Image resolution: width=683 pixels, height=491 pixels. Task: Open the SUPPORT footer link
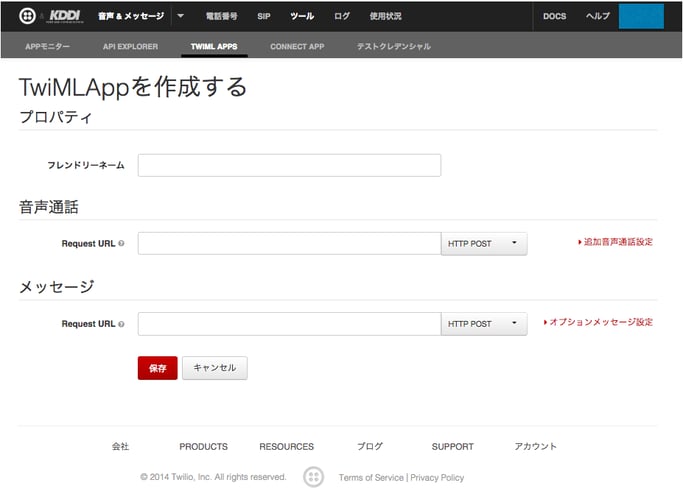[x=453, y=447]
